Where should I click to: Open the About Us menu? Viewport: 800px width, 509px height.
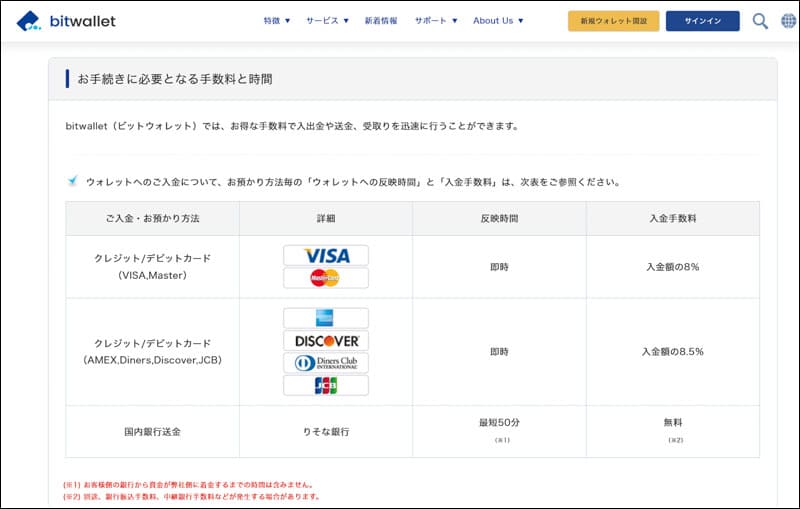click(498, 21)
